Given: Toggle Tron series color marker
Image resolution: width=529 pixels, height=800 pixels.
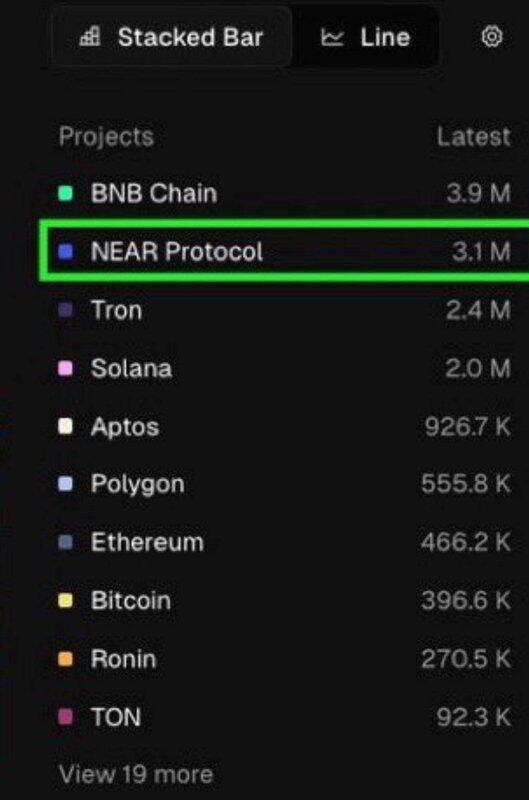Looking at the screenshot, I should 66,310.
